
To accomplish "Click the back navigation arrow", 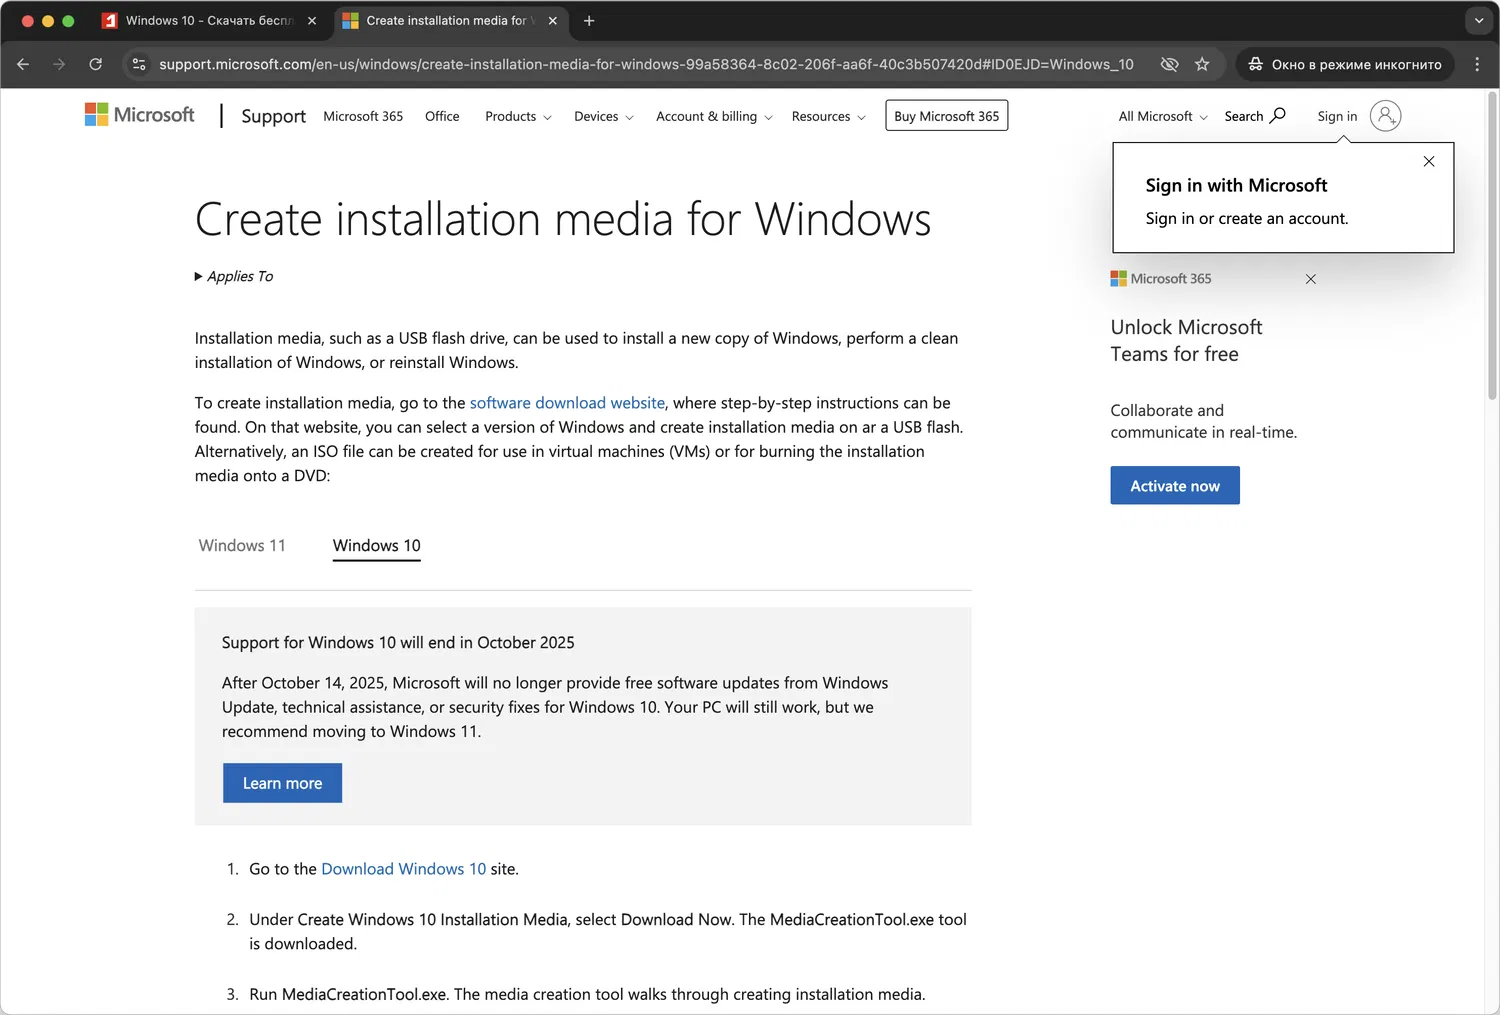I will pos(23,64).
